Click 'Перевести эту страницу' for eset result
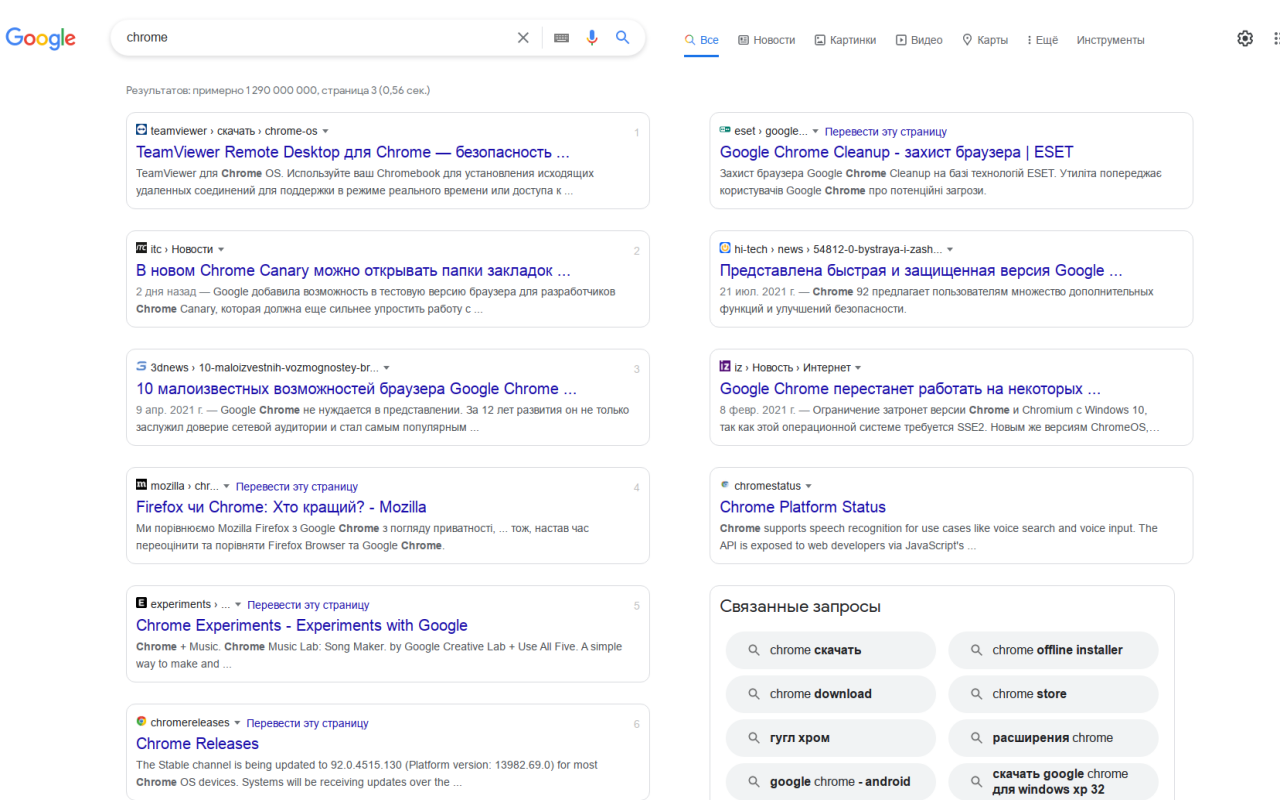The height and width of the screenshot is (800, 1280). tap(886, 131)
